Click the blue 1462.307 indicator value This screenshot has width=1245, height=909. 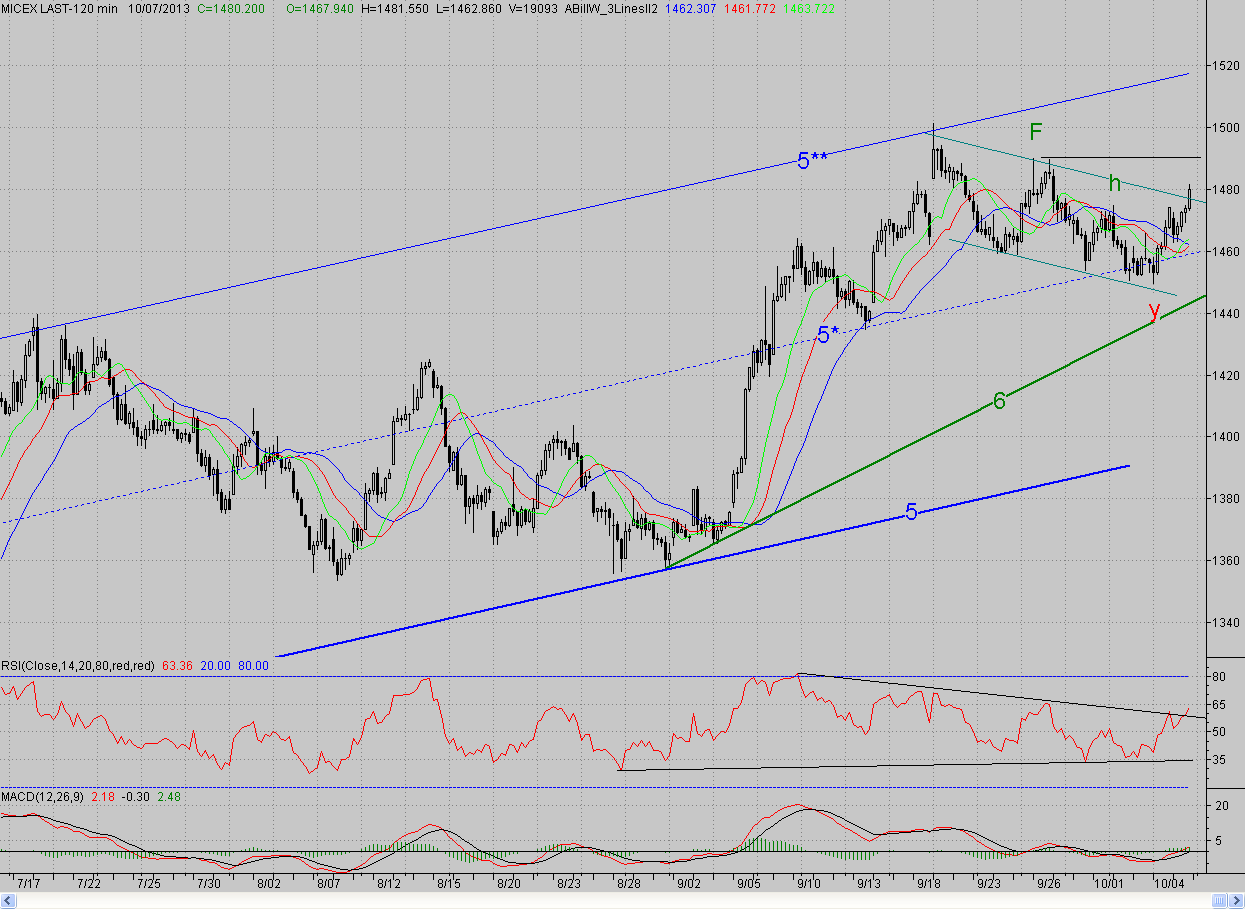[691, 8]
